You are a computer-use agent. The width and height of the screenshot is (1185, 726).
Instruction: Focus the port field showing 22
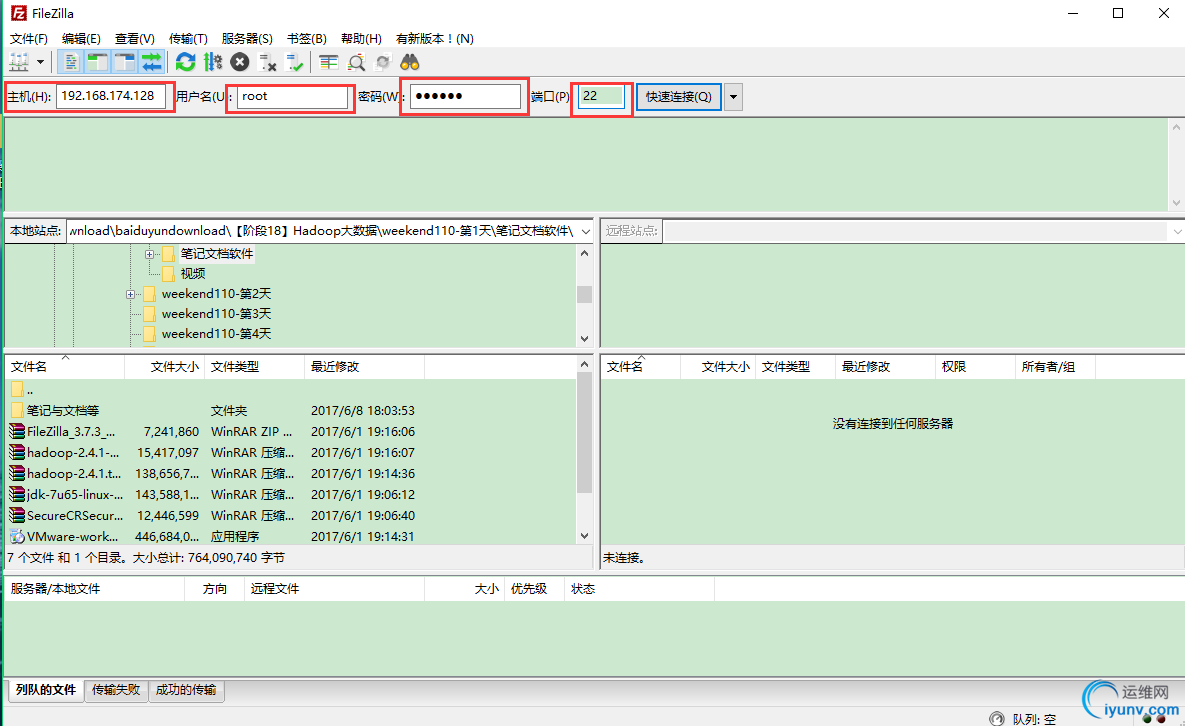pyautogui.click(x=601, y=97)
